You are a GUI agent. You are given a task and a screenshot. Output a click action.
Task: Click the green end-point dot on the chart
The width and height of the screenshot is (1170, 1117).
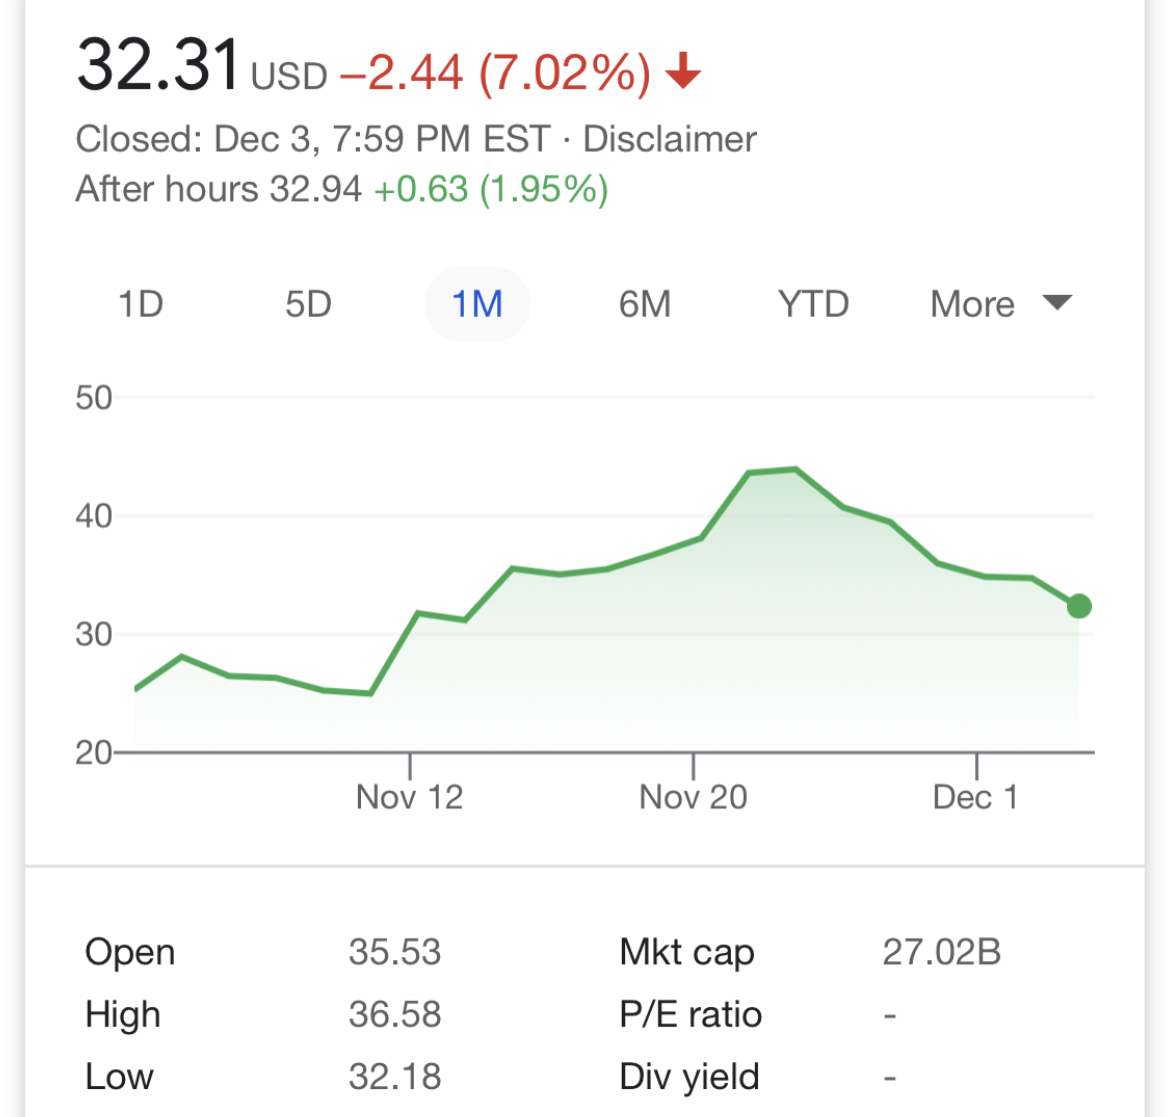coord(1079,606)
